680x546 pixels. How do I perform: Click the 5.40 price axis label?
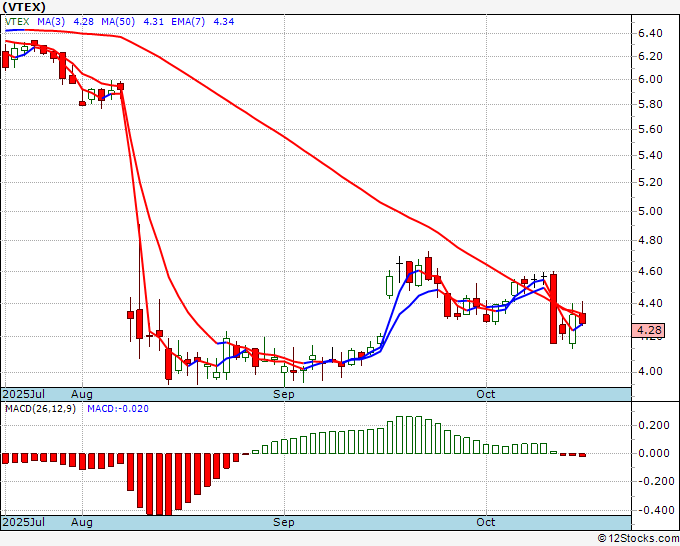[651, 155]
